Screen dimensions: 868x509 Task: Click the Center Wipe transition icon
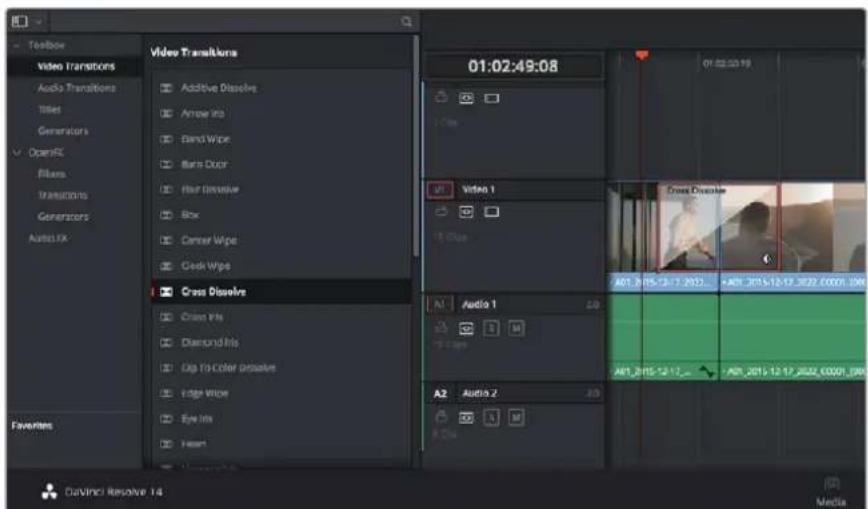click(166, 240)
